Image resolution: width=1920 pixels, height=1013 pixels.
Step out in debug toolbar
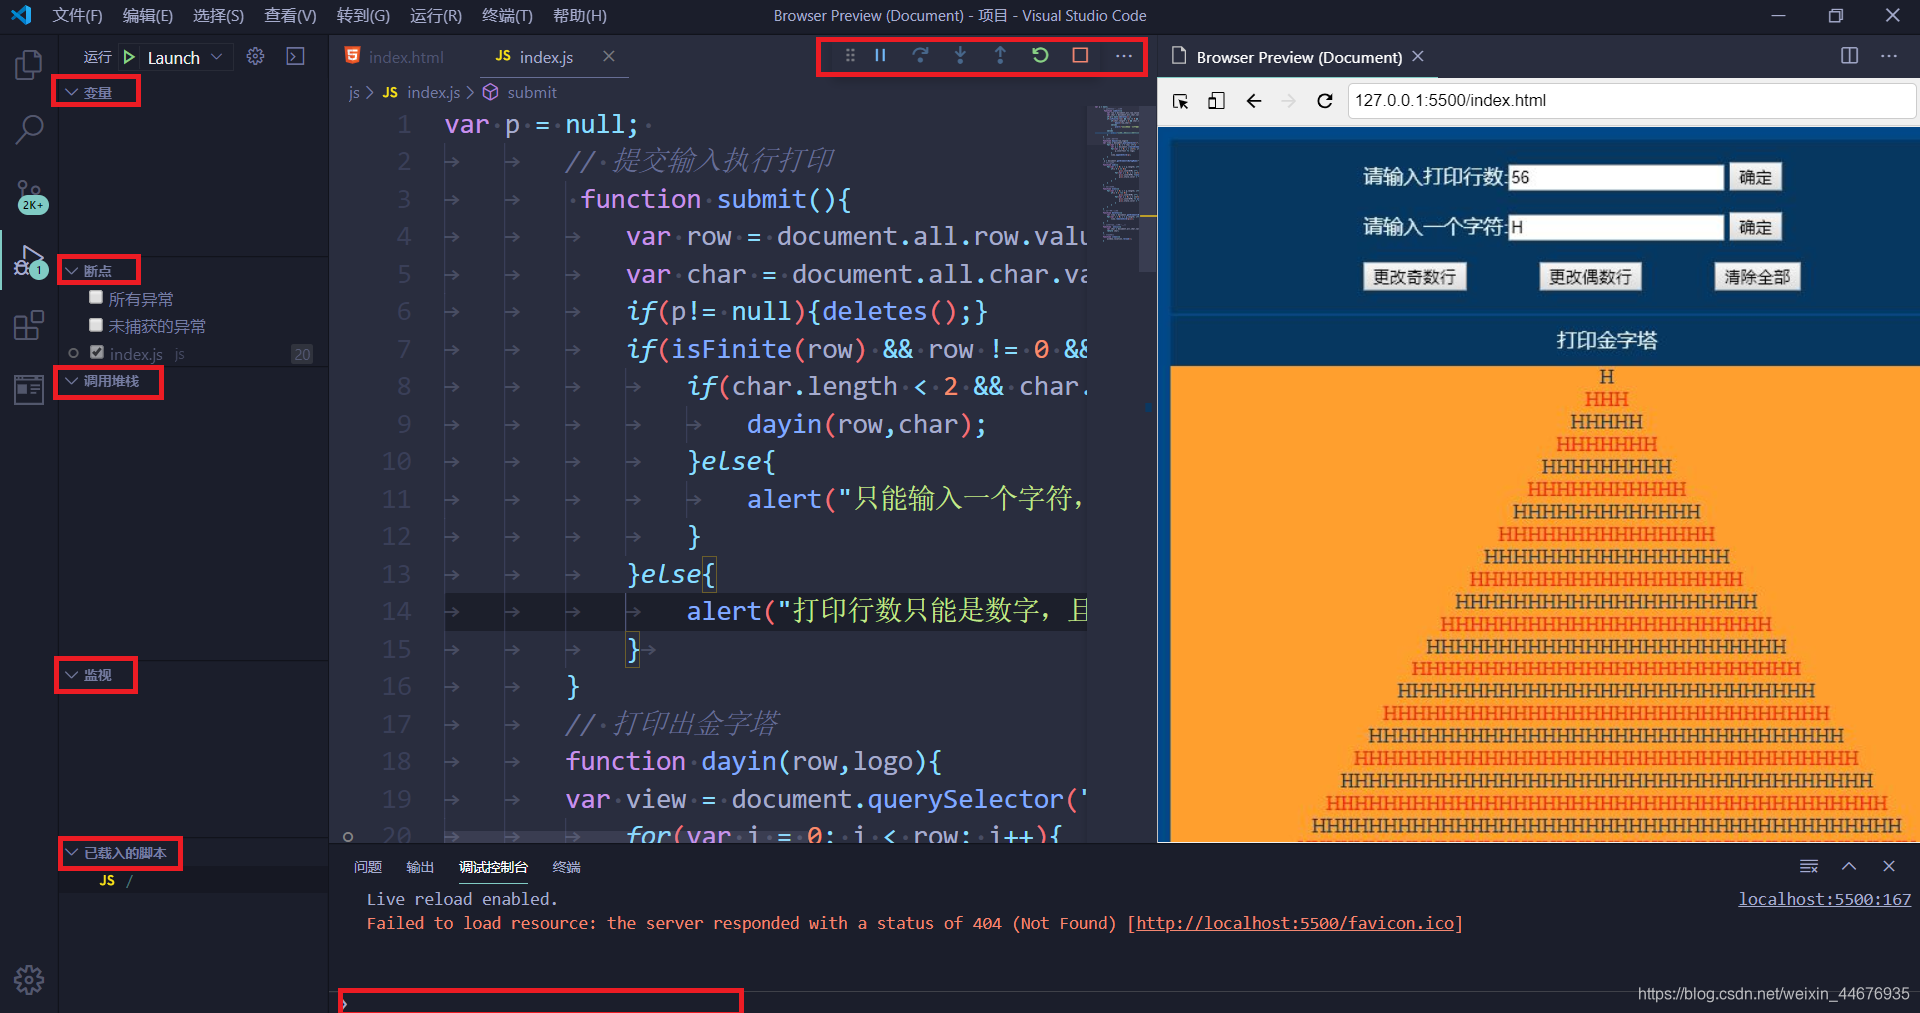click(x=1000, y=56)
